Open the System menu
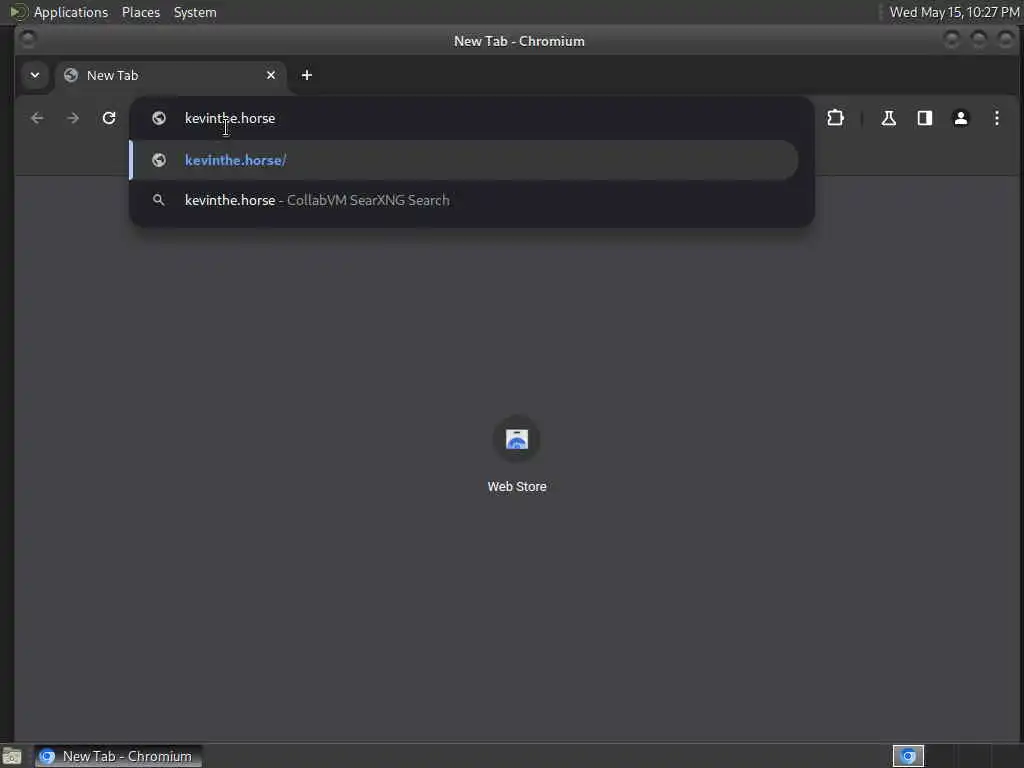The image size is (1024, 768). 195,12
